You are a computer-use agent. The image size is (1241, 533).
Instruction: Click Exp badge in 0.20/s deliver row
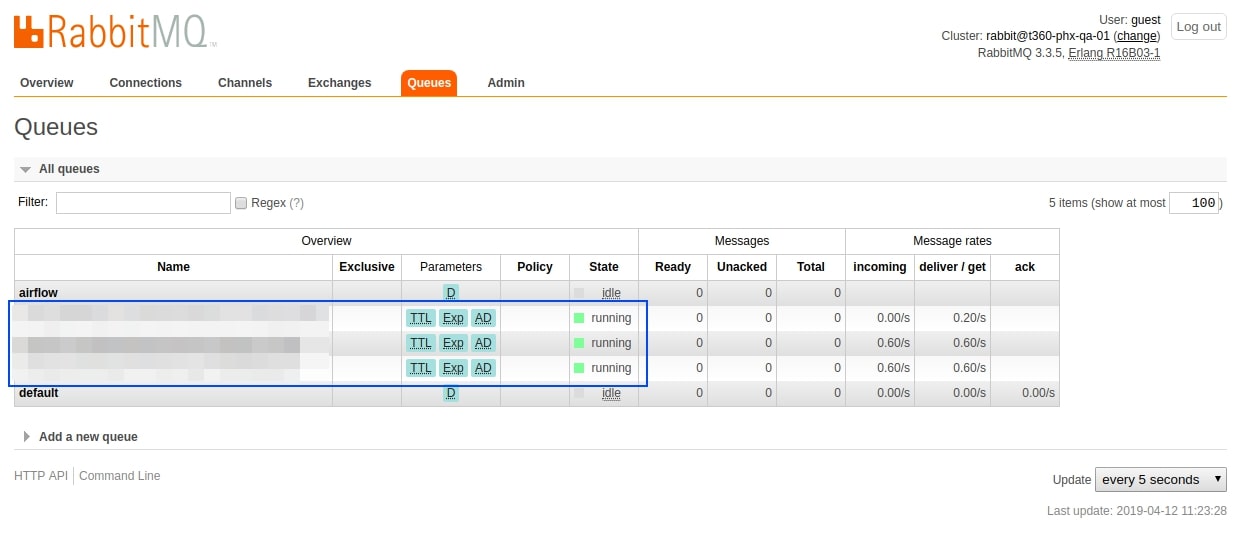pyautogui.click(x=453, y=318)
